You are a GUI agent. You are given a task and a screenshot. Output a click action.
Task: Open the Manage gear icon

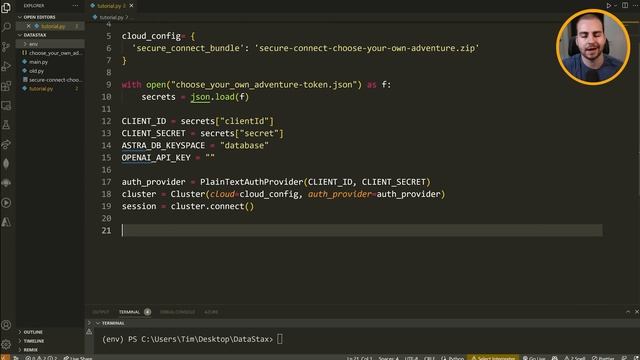pos(6,344)
